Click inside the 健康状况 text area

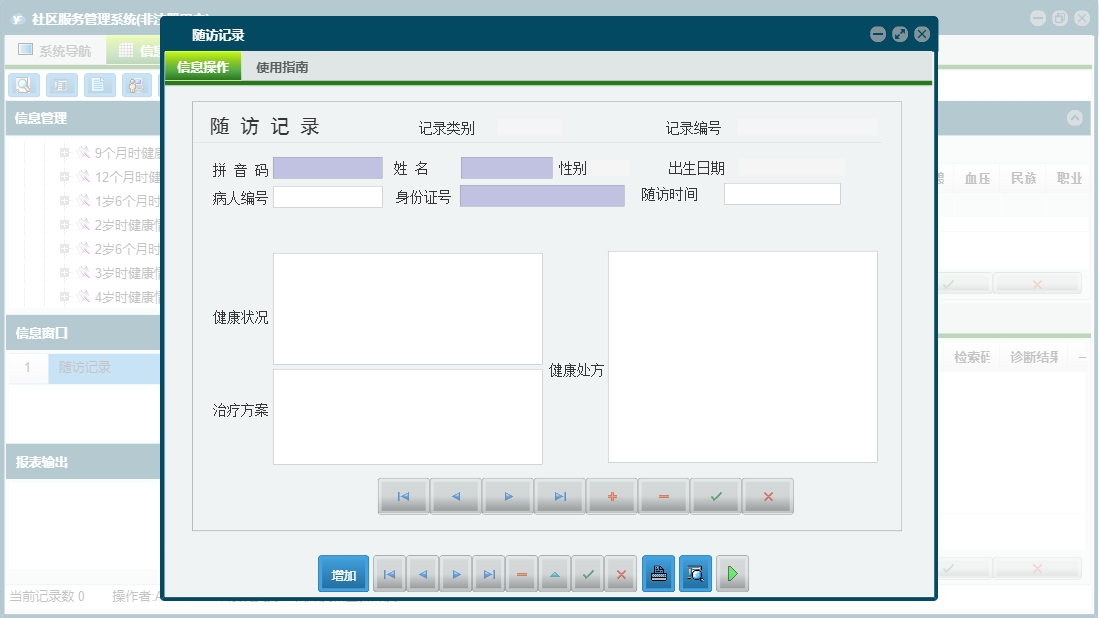(408, 309)
